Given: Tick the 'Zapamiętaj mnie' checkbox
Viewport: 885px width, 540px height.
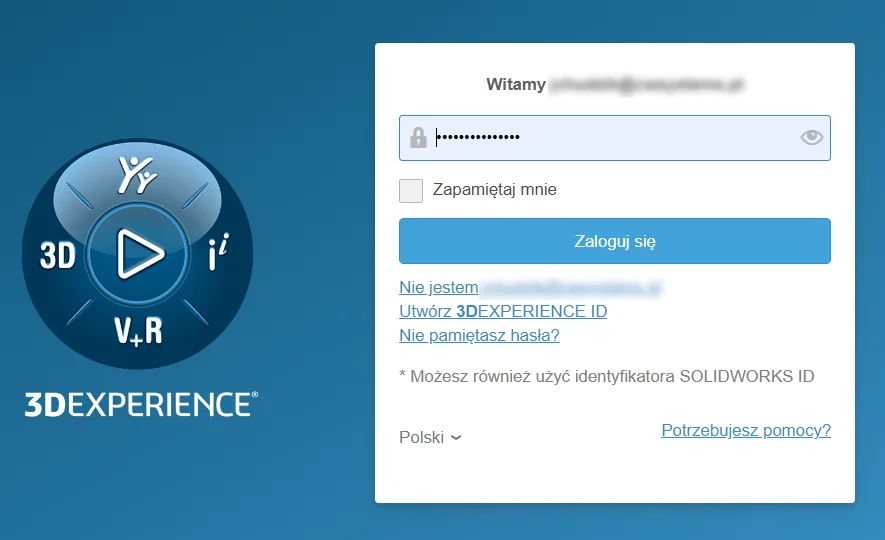Looking at the screenshot, I should [411, 191].
